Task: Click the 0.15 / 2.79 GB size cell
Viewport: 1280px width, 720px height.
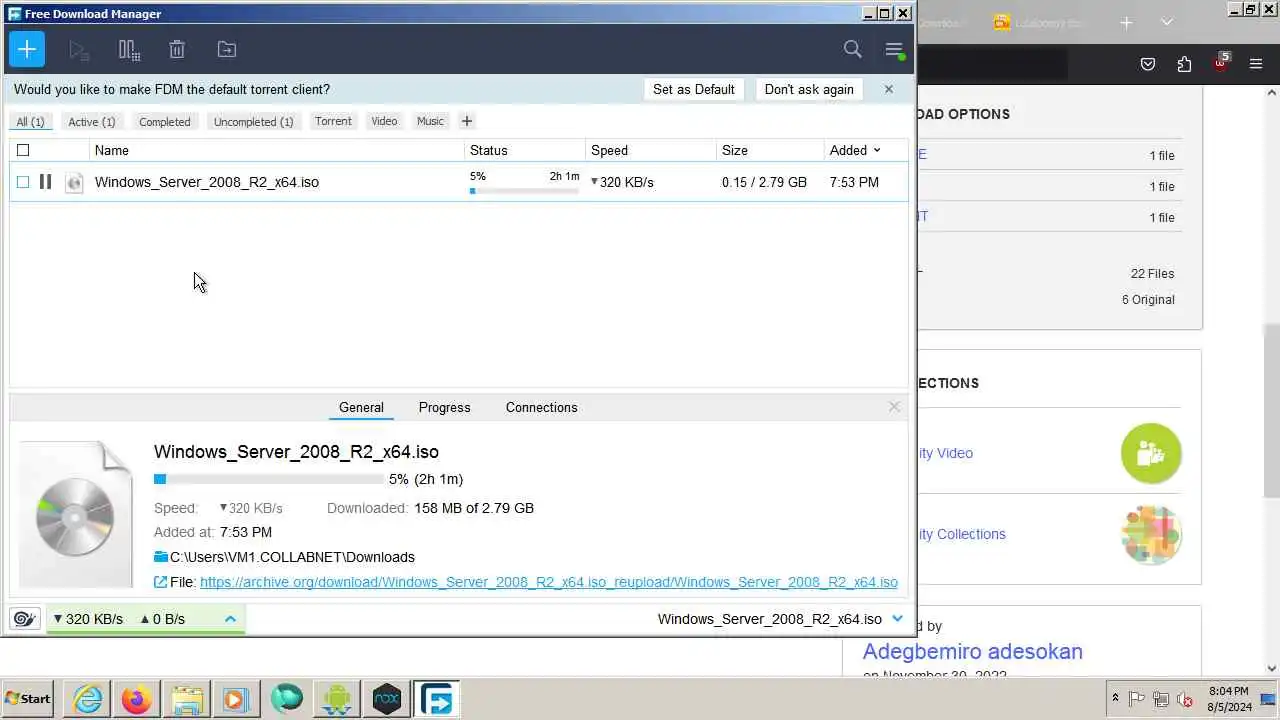Action: point(764,182)
